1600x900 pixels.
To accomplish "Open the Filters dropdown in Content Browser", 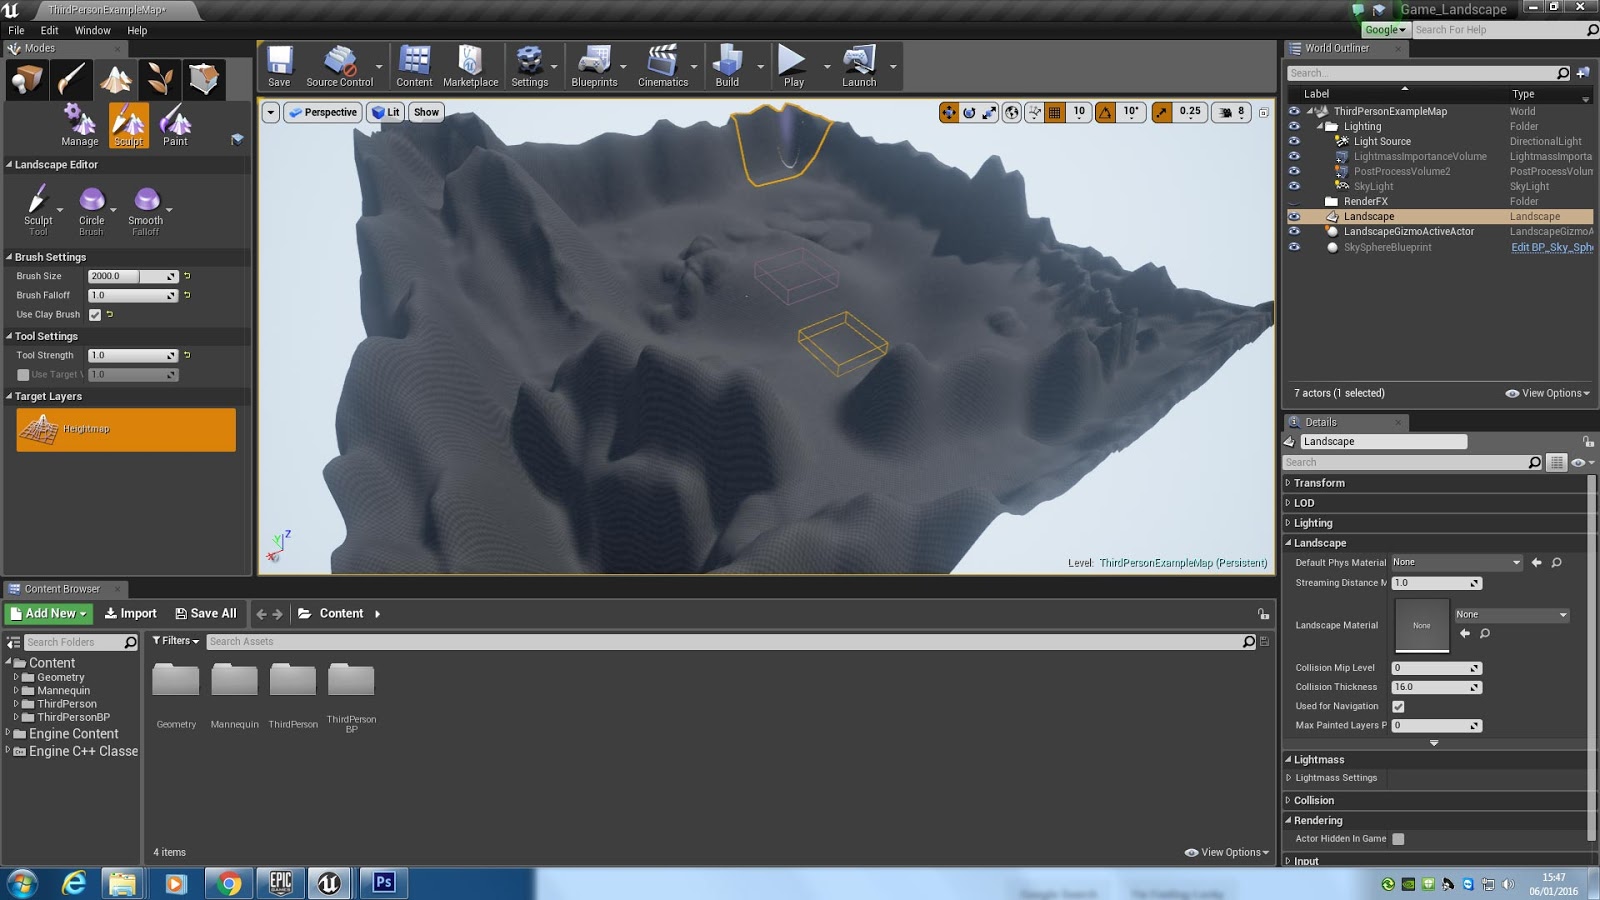I will pyautogui.click(x=175, y=641).
